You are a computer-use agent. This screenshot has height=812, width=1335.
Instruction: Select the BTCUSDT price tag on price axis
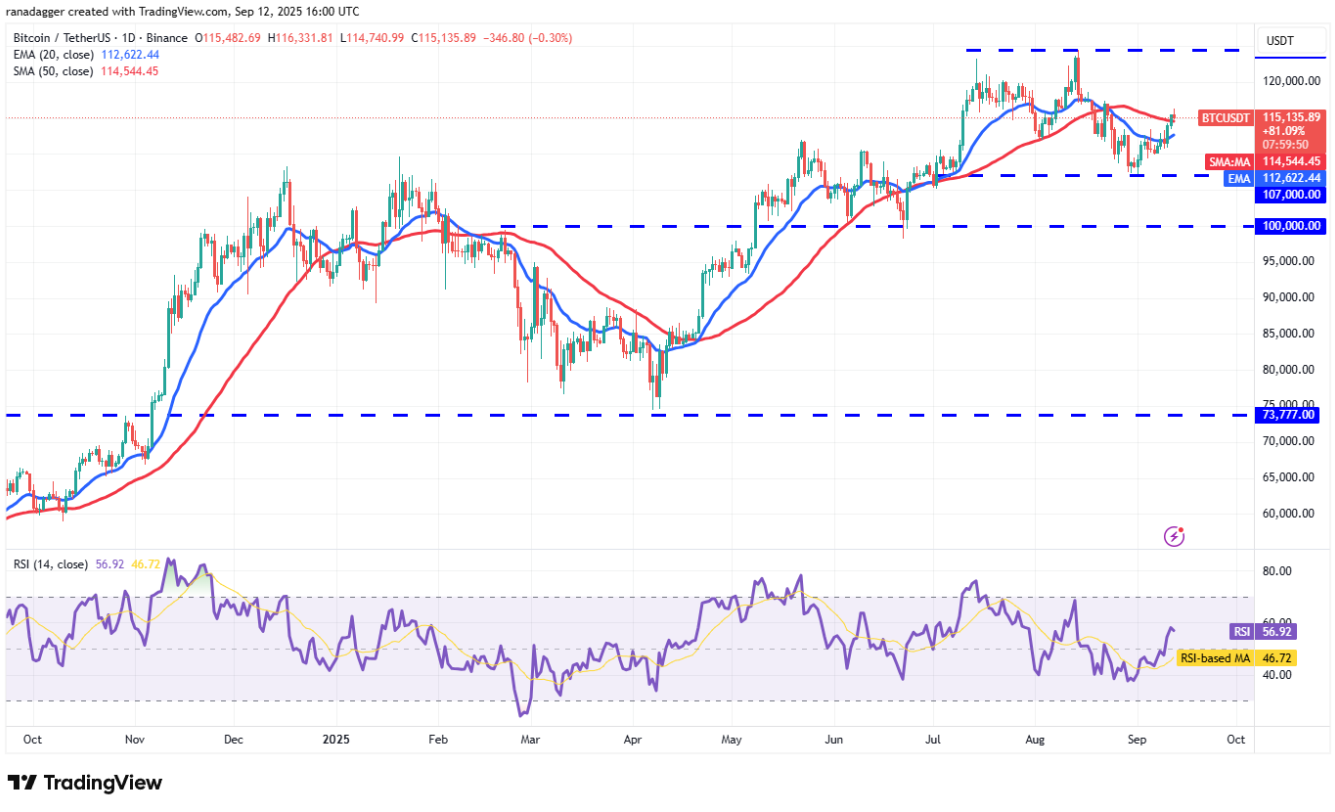(1226, 118)
